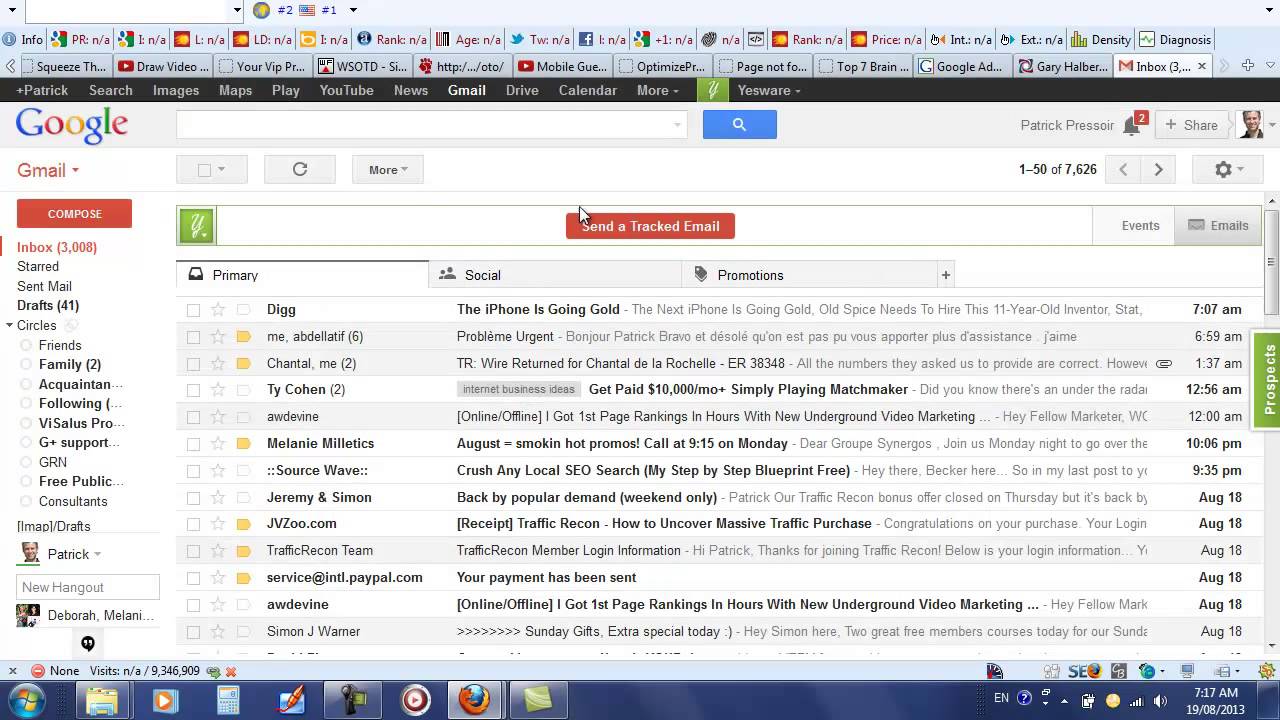
Task: Open the address bar history dropdown
Action: coord(237,10)
